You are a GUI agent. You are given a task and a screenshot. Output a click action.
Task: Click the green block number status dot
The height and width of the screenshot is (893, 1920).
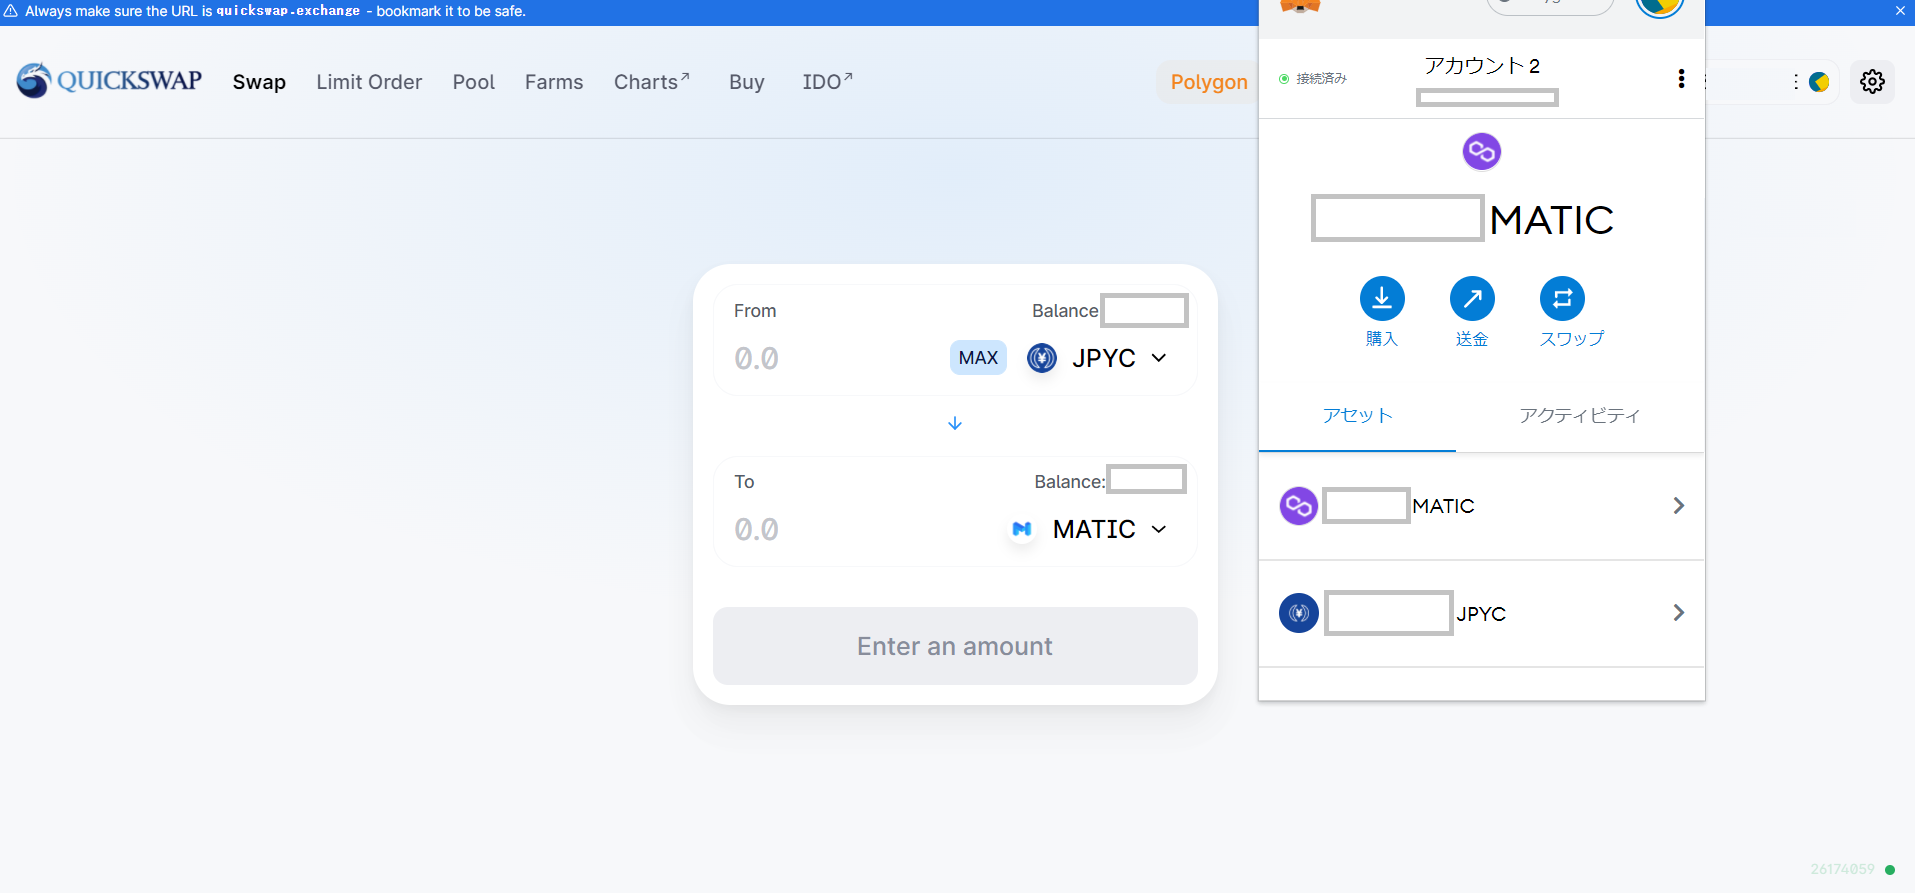(1890, 870)
